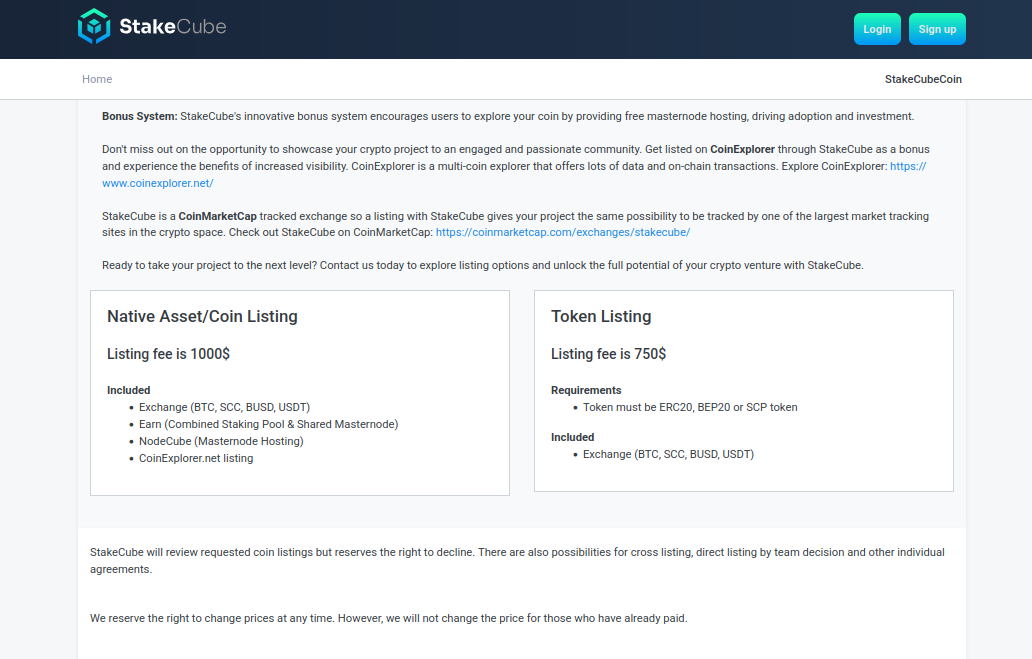Click the StakeCube wordmark text in header
Screen dimensions: 1032x659
pos(172,27)
